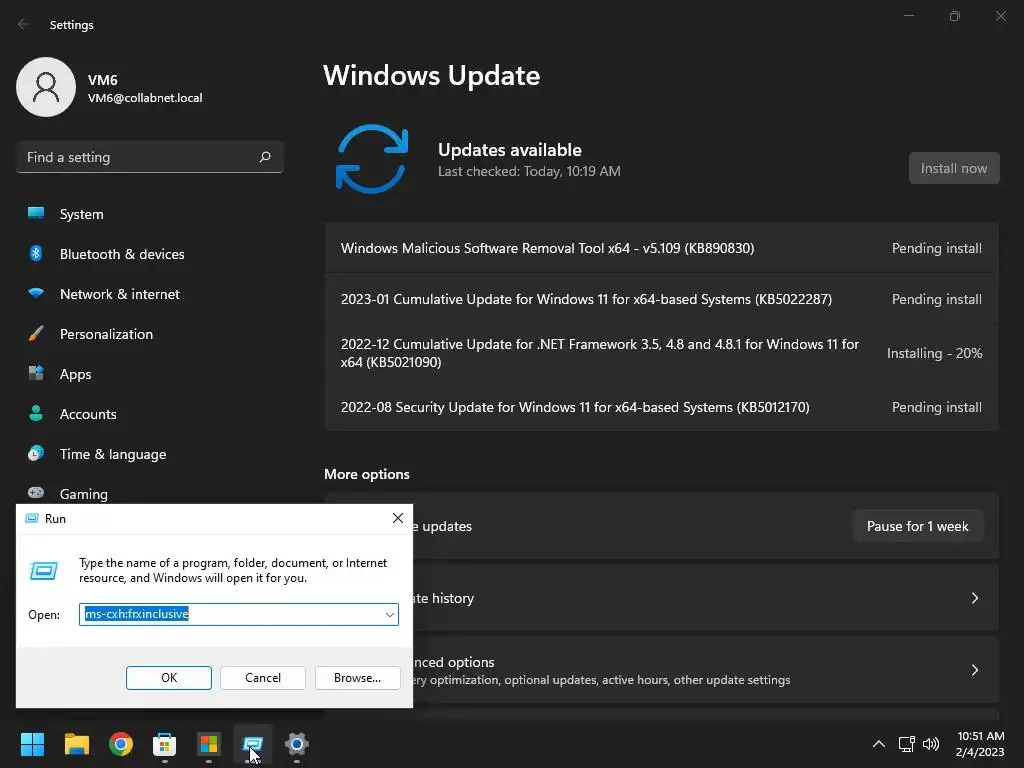The height and width of the screenshot is (768, 1024).
Task: Open the clock showing 10:51 AM
Action: pyautogui.click(x=980, y=744)
